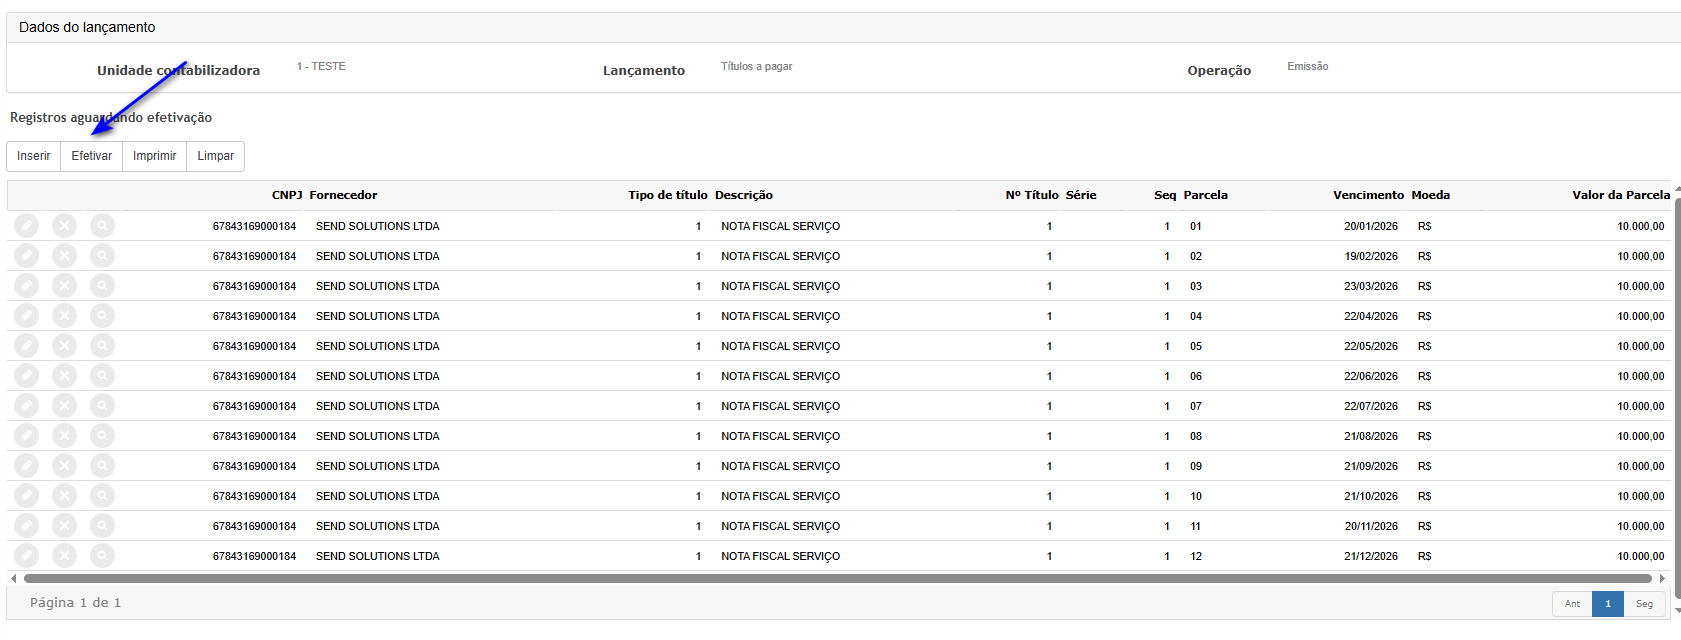
Task: View details of parcela 11 via magnifier
Action: [102, 526]
